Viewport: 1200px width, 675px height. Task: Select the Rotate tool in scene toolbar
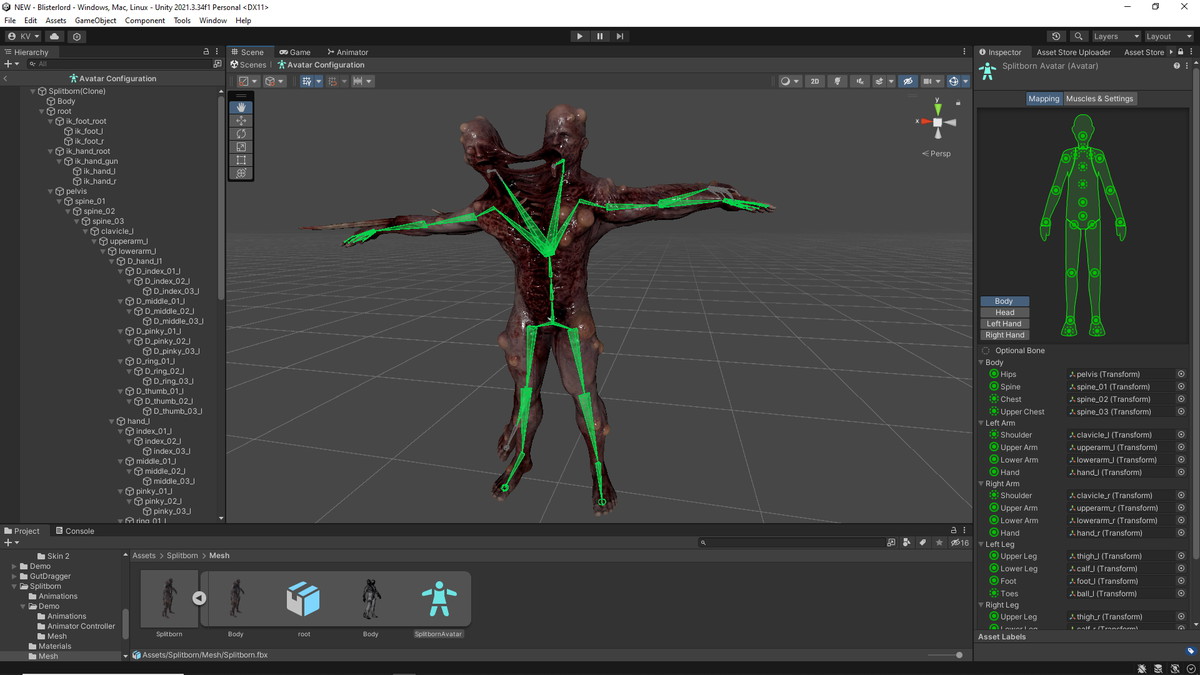pos(241,133)
